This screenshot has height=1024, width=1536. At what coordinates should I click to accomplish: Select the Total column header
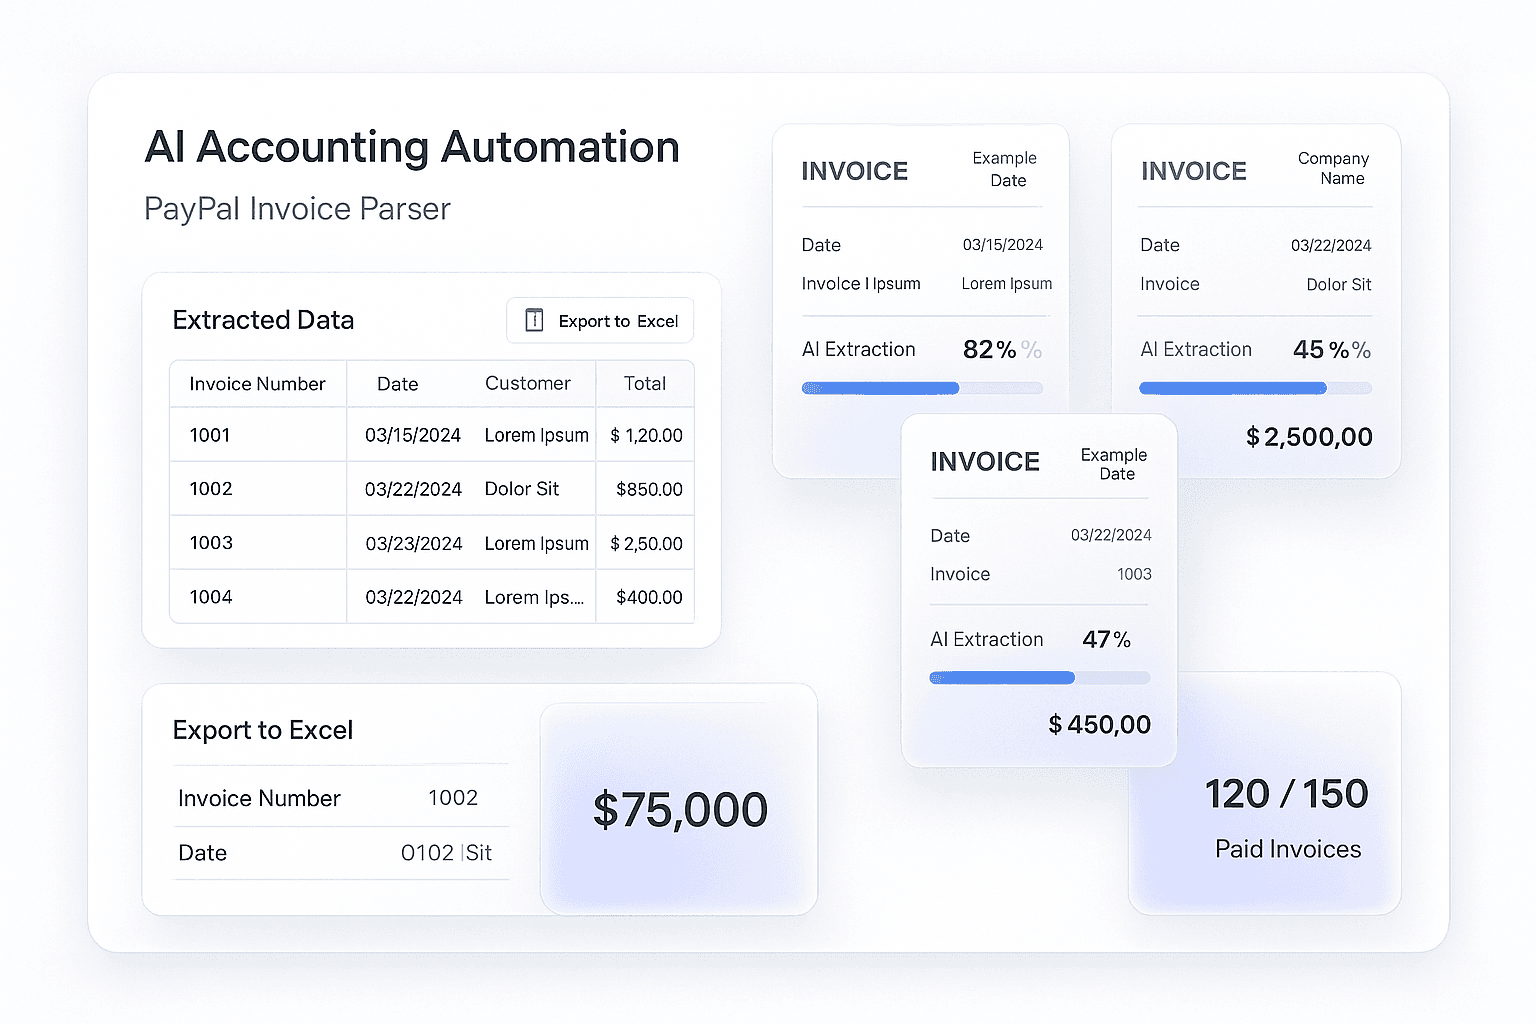645,383
